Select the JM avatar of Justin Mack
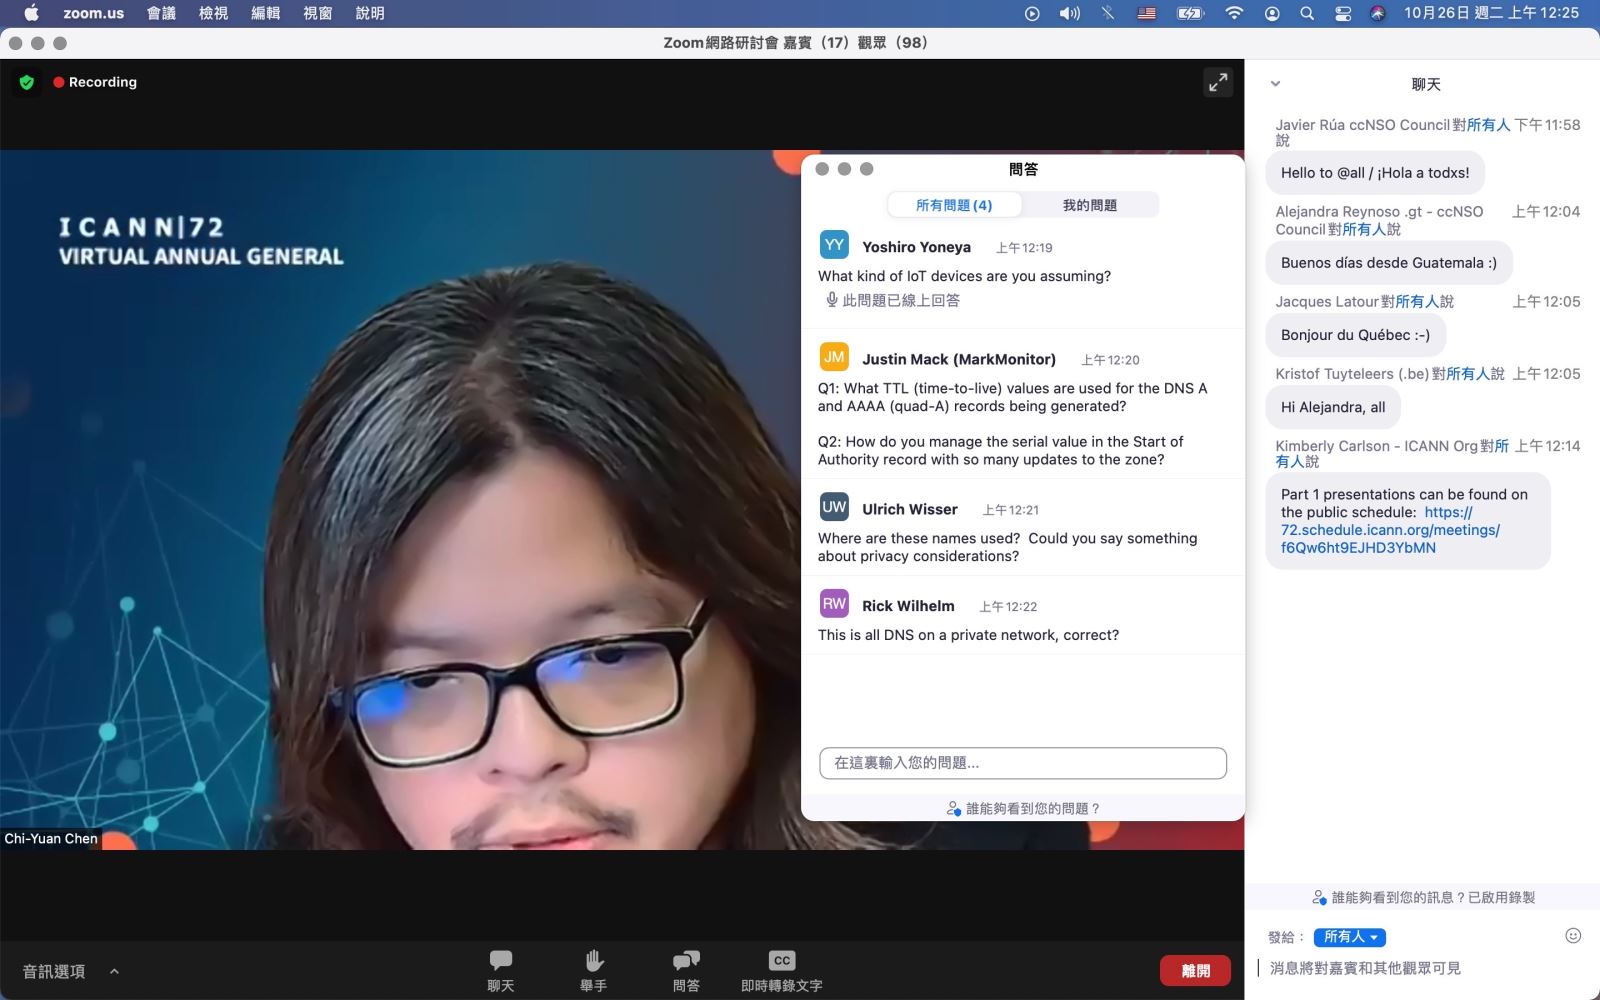 click(x=834, y=357)
